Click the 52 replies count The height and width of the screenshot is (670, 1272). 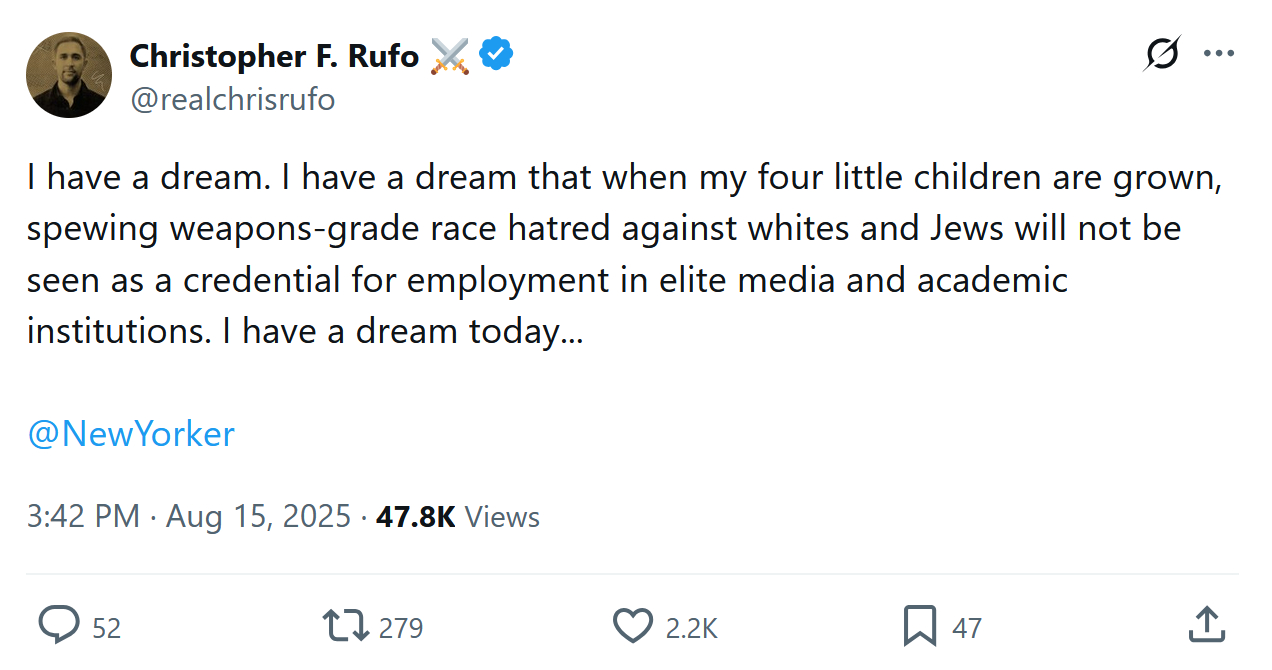coord(106,628)
